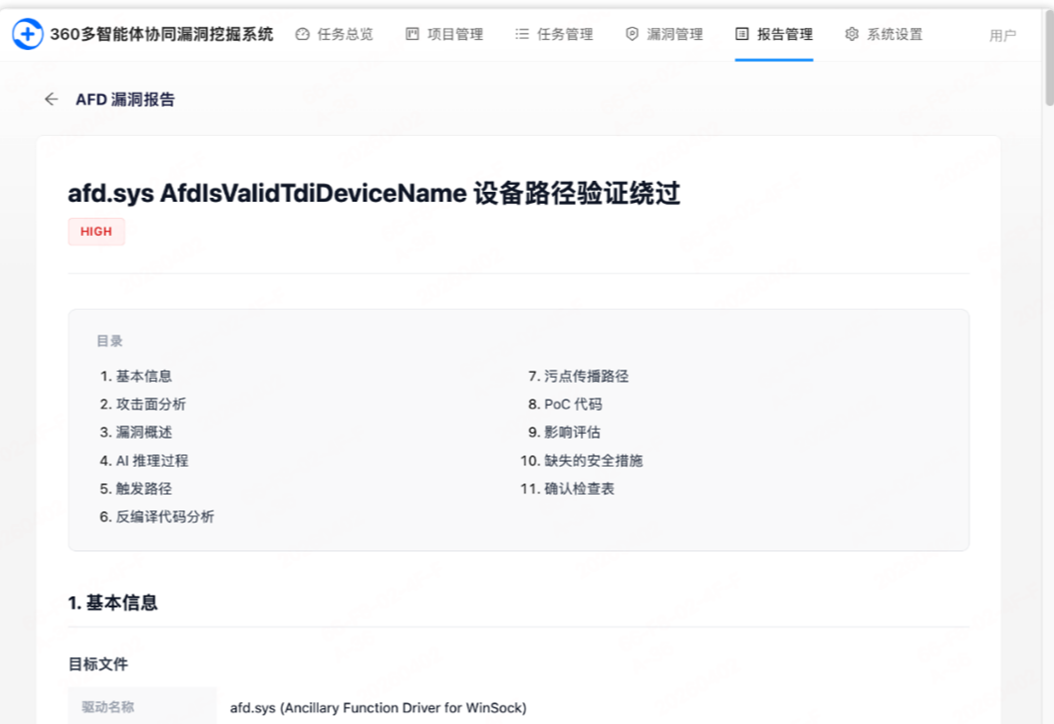
Task: Click the report icon for 报告管理
Action: (x=742, y=34)
